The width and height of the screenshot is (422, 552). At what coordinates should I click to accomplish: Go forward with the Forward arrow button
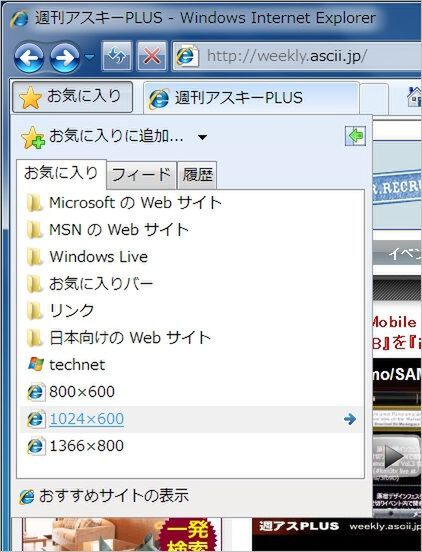(x=65, y=57)
